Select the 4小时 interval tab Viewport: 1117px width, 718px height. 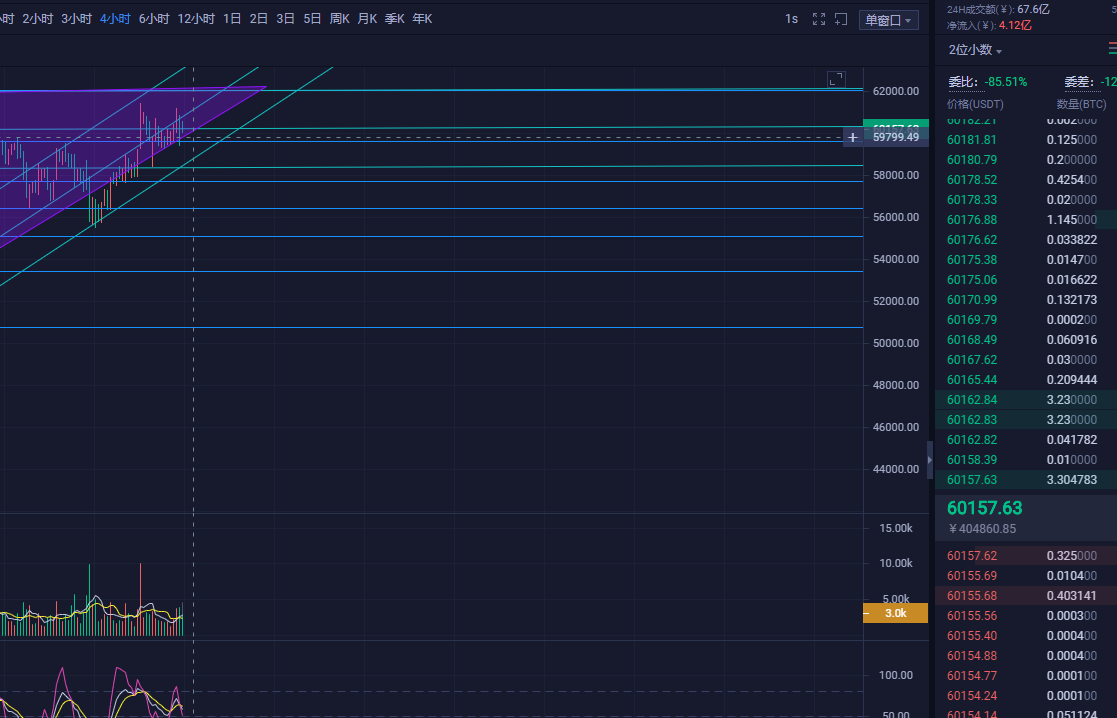click(115, 19)
